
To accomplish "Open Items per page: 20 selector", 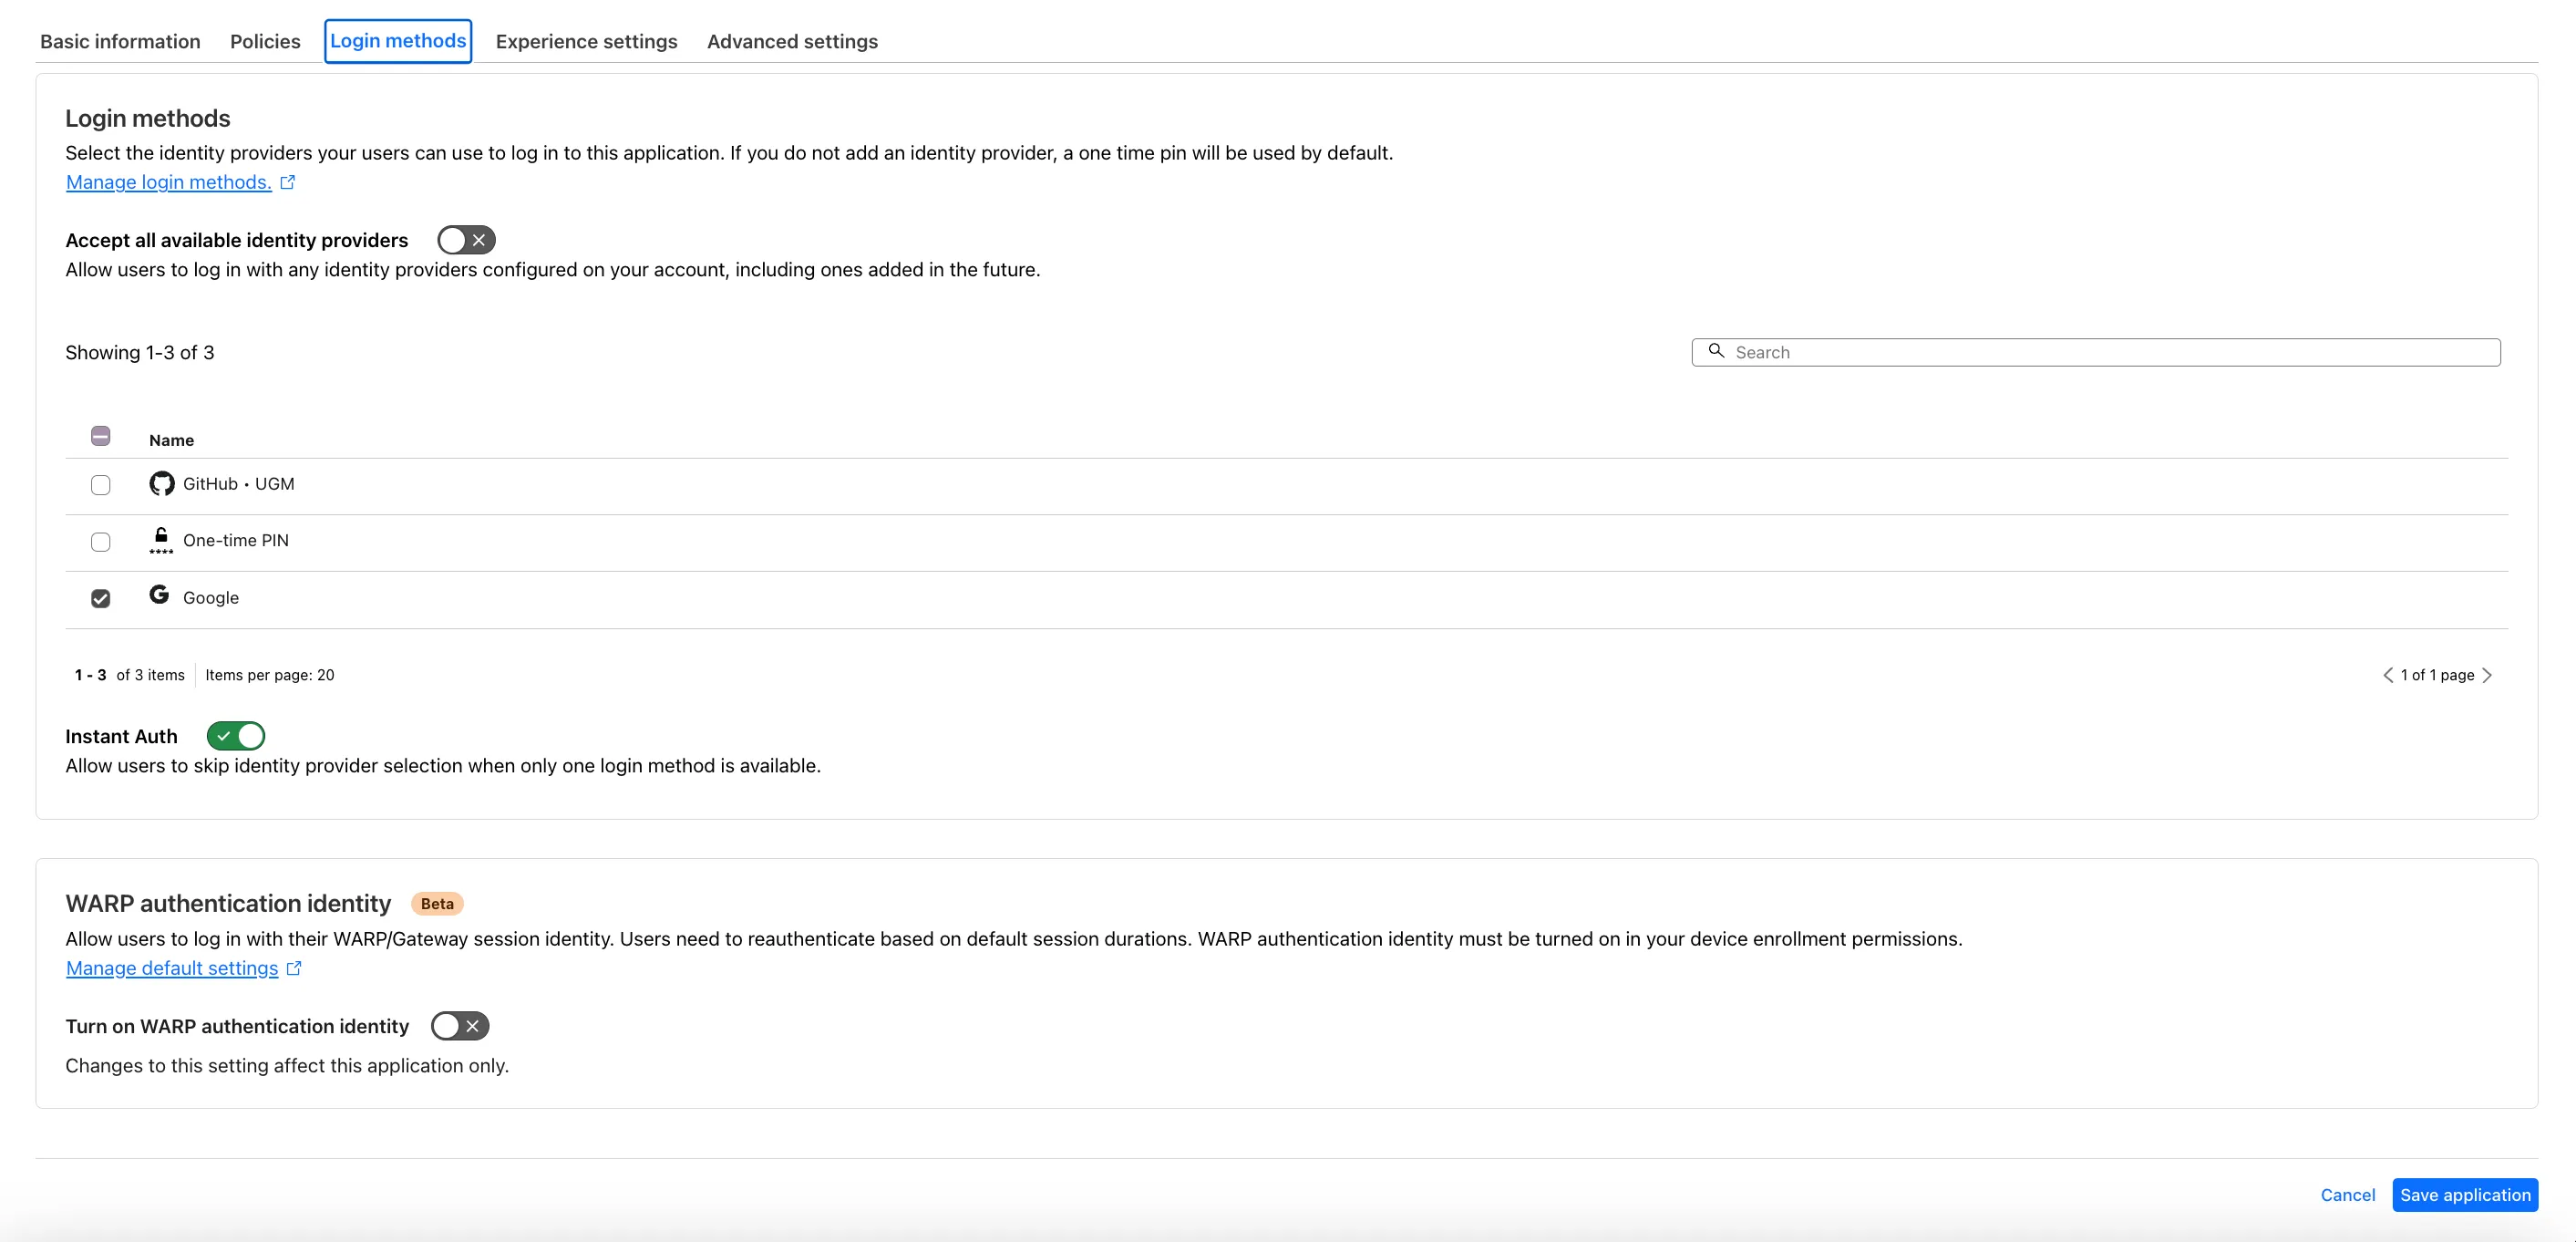I will point(270,675).
